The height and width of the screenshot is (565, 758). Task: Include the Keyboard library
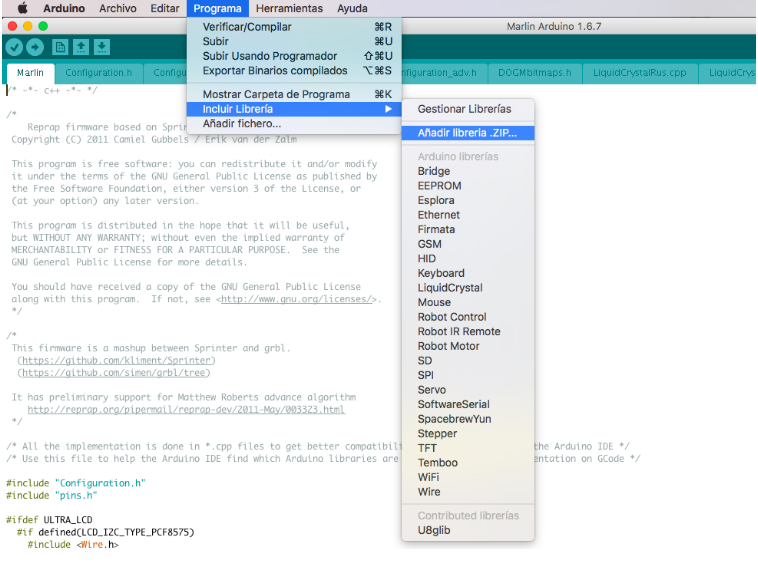[467, 273]
